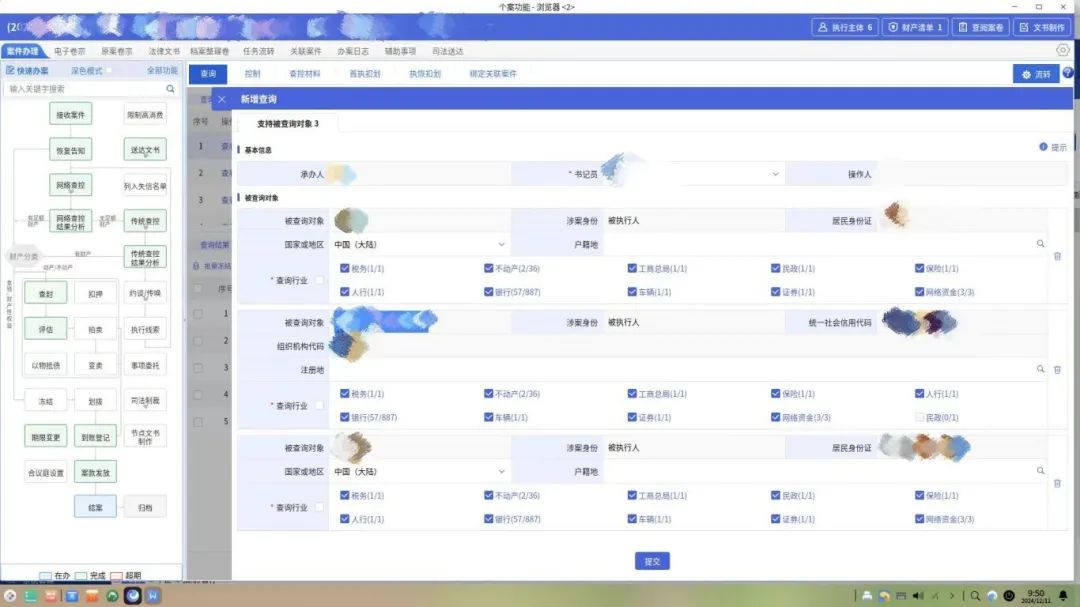Screen dimensions: 1080x607
Task: Delete the first queried person with trash icon
Action: (x=1057, y=256)
